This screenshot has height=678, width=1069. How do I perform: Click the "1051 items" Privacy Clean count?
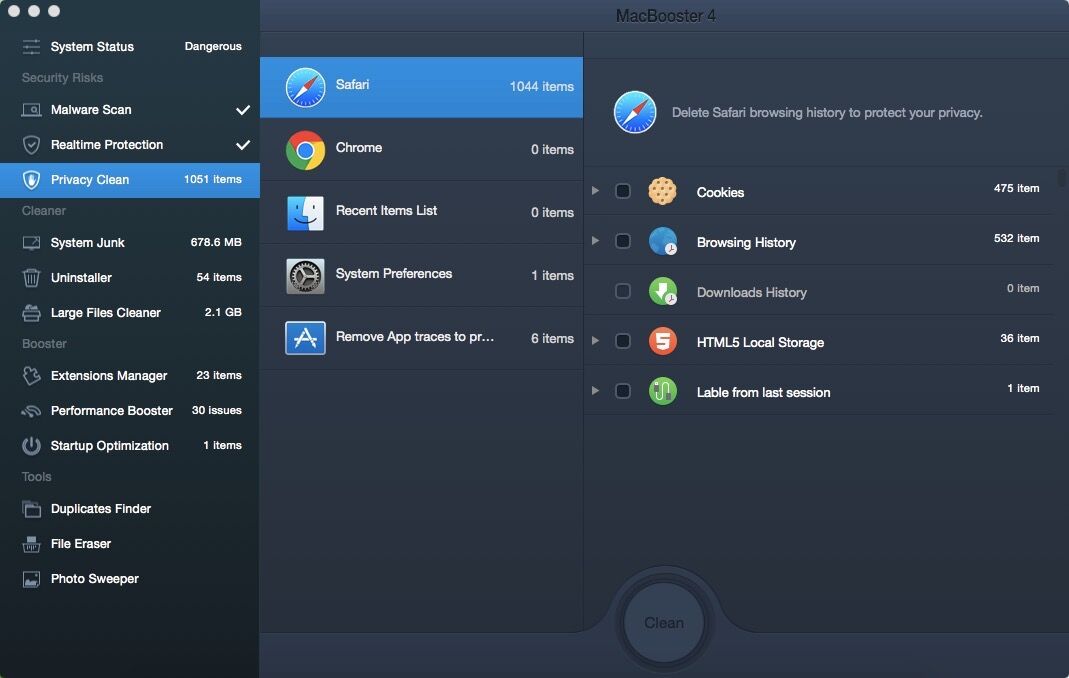pyautogui.click(x=213, y=179)
